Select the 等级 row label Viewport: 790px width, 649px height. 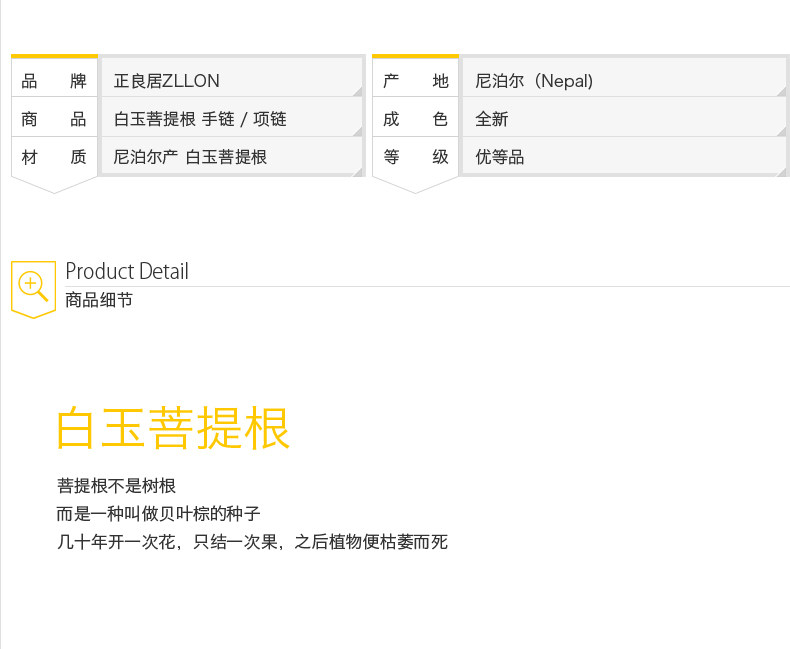click(415, 157)
